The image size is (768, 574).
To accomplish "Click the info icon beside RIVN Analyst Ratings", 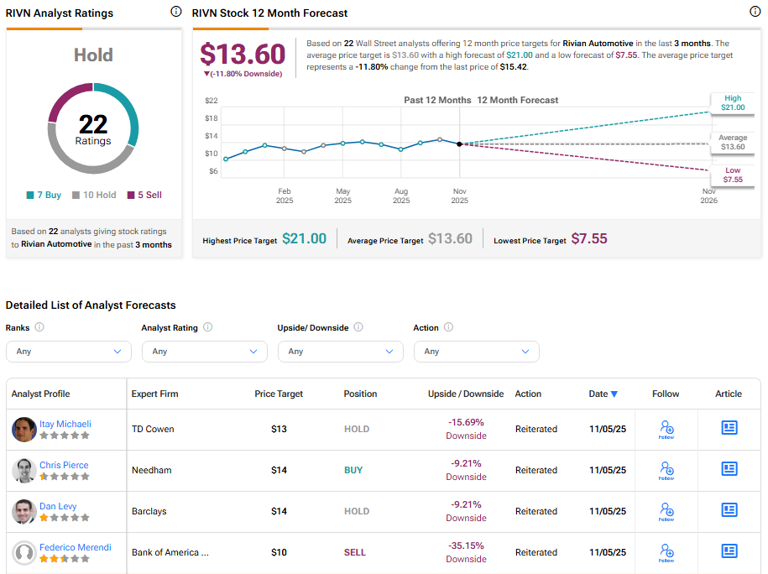I will click(176, 12).
